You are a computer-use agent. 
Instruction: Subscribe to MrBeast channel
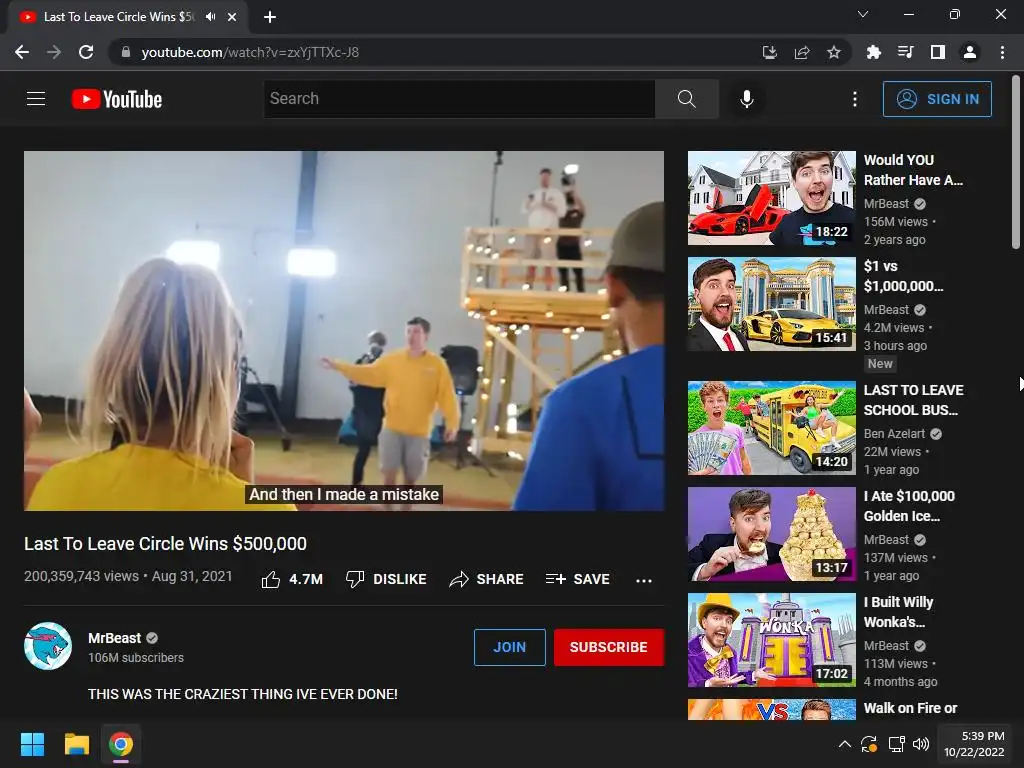tap(609, 647)
